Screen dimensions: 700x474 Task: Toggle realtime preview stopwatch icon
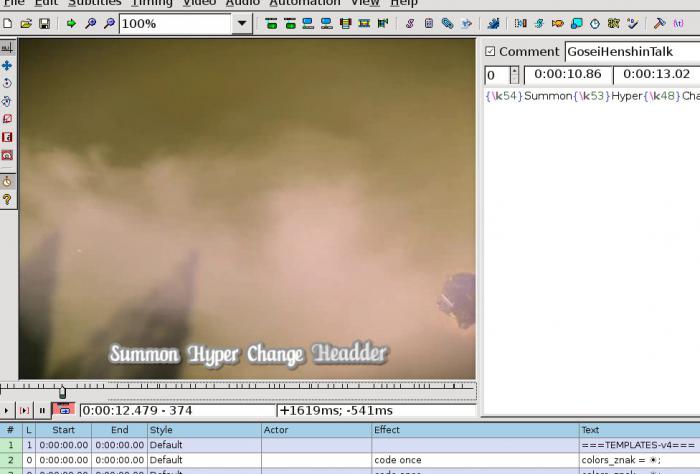7,182
